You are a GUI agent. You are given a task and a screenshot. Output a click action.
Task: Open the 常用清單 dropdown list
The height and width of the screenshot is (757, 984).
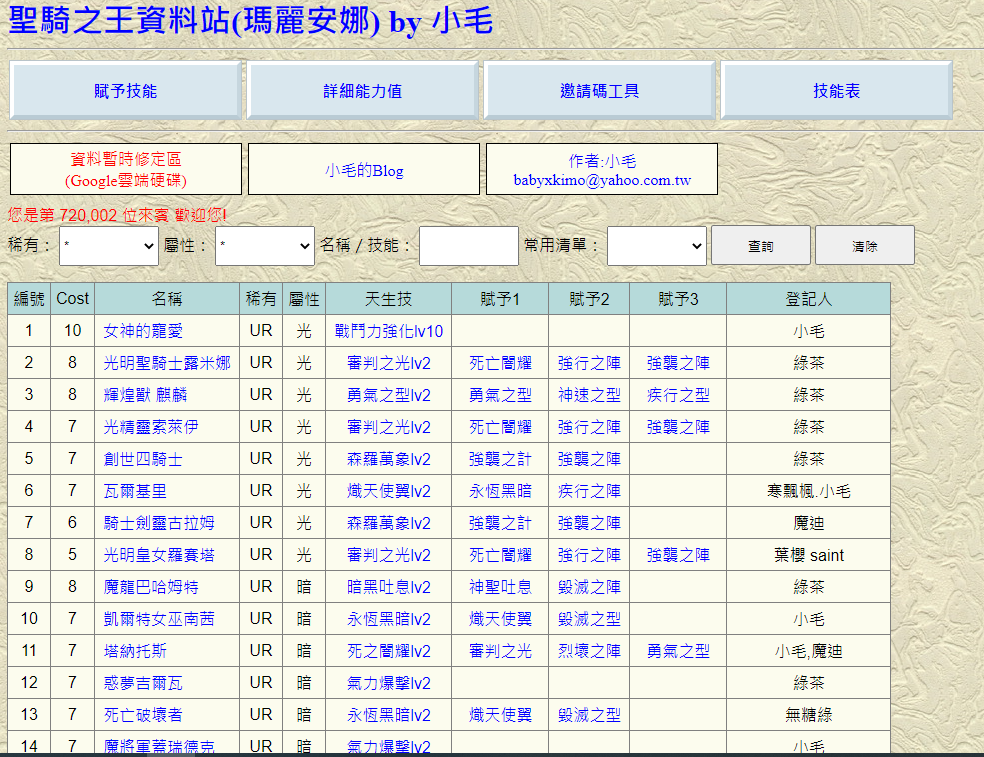pos(657,245)
